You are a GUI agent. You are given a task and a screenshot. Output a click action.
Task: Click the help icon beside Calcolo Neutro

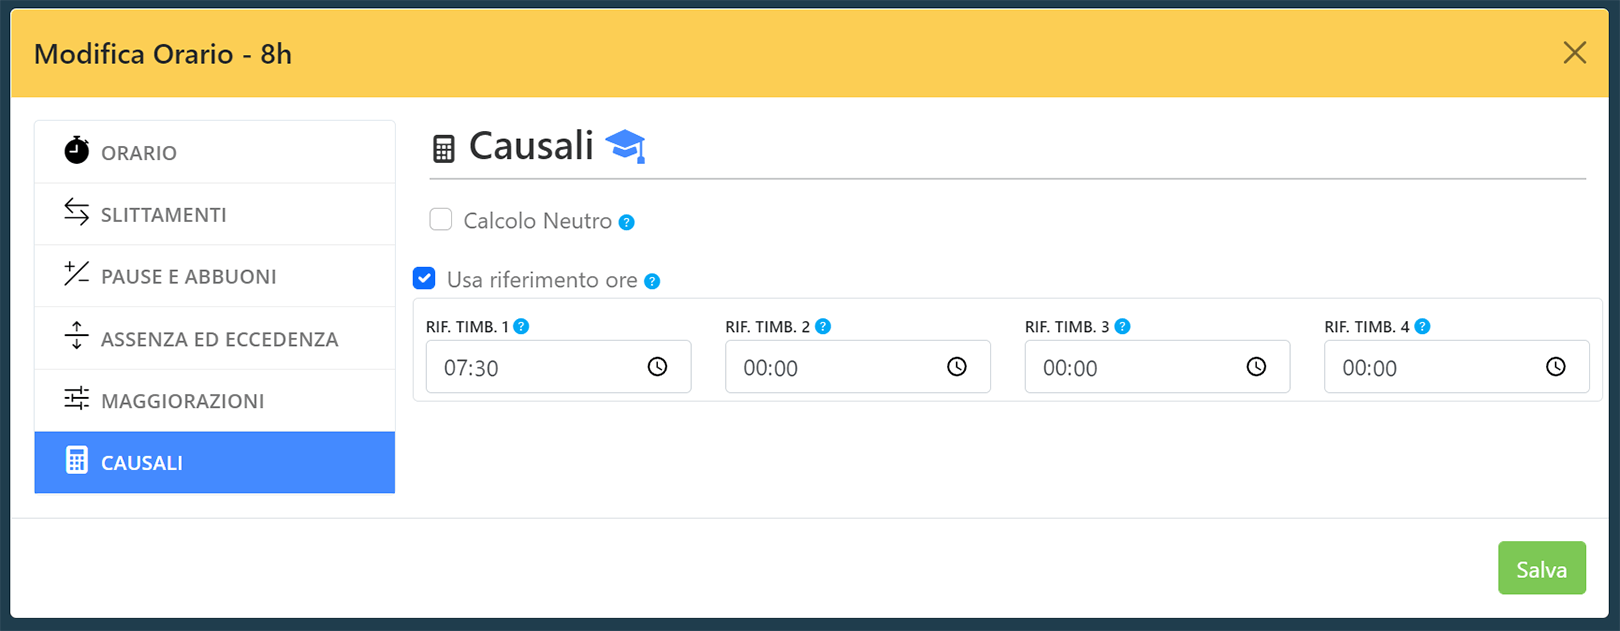pos(627,222)
